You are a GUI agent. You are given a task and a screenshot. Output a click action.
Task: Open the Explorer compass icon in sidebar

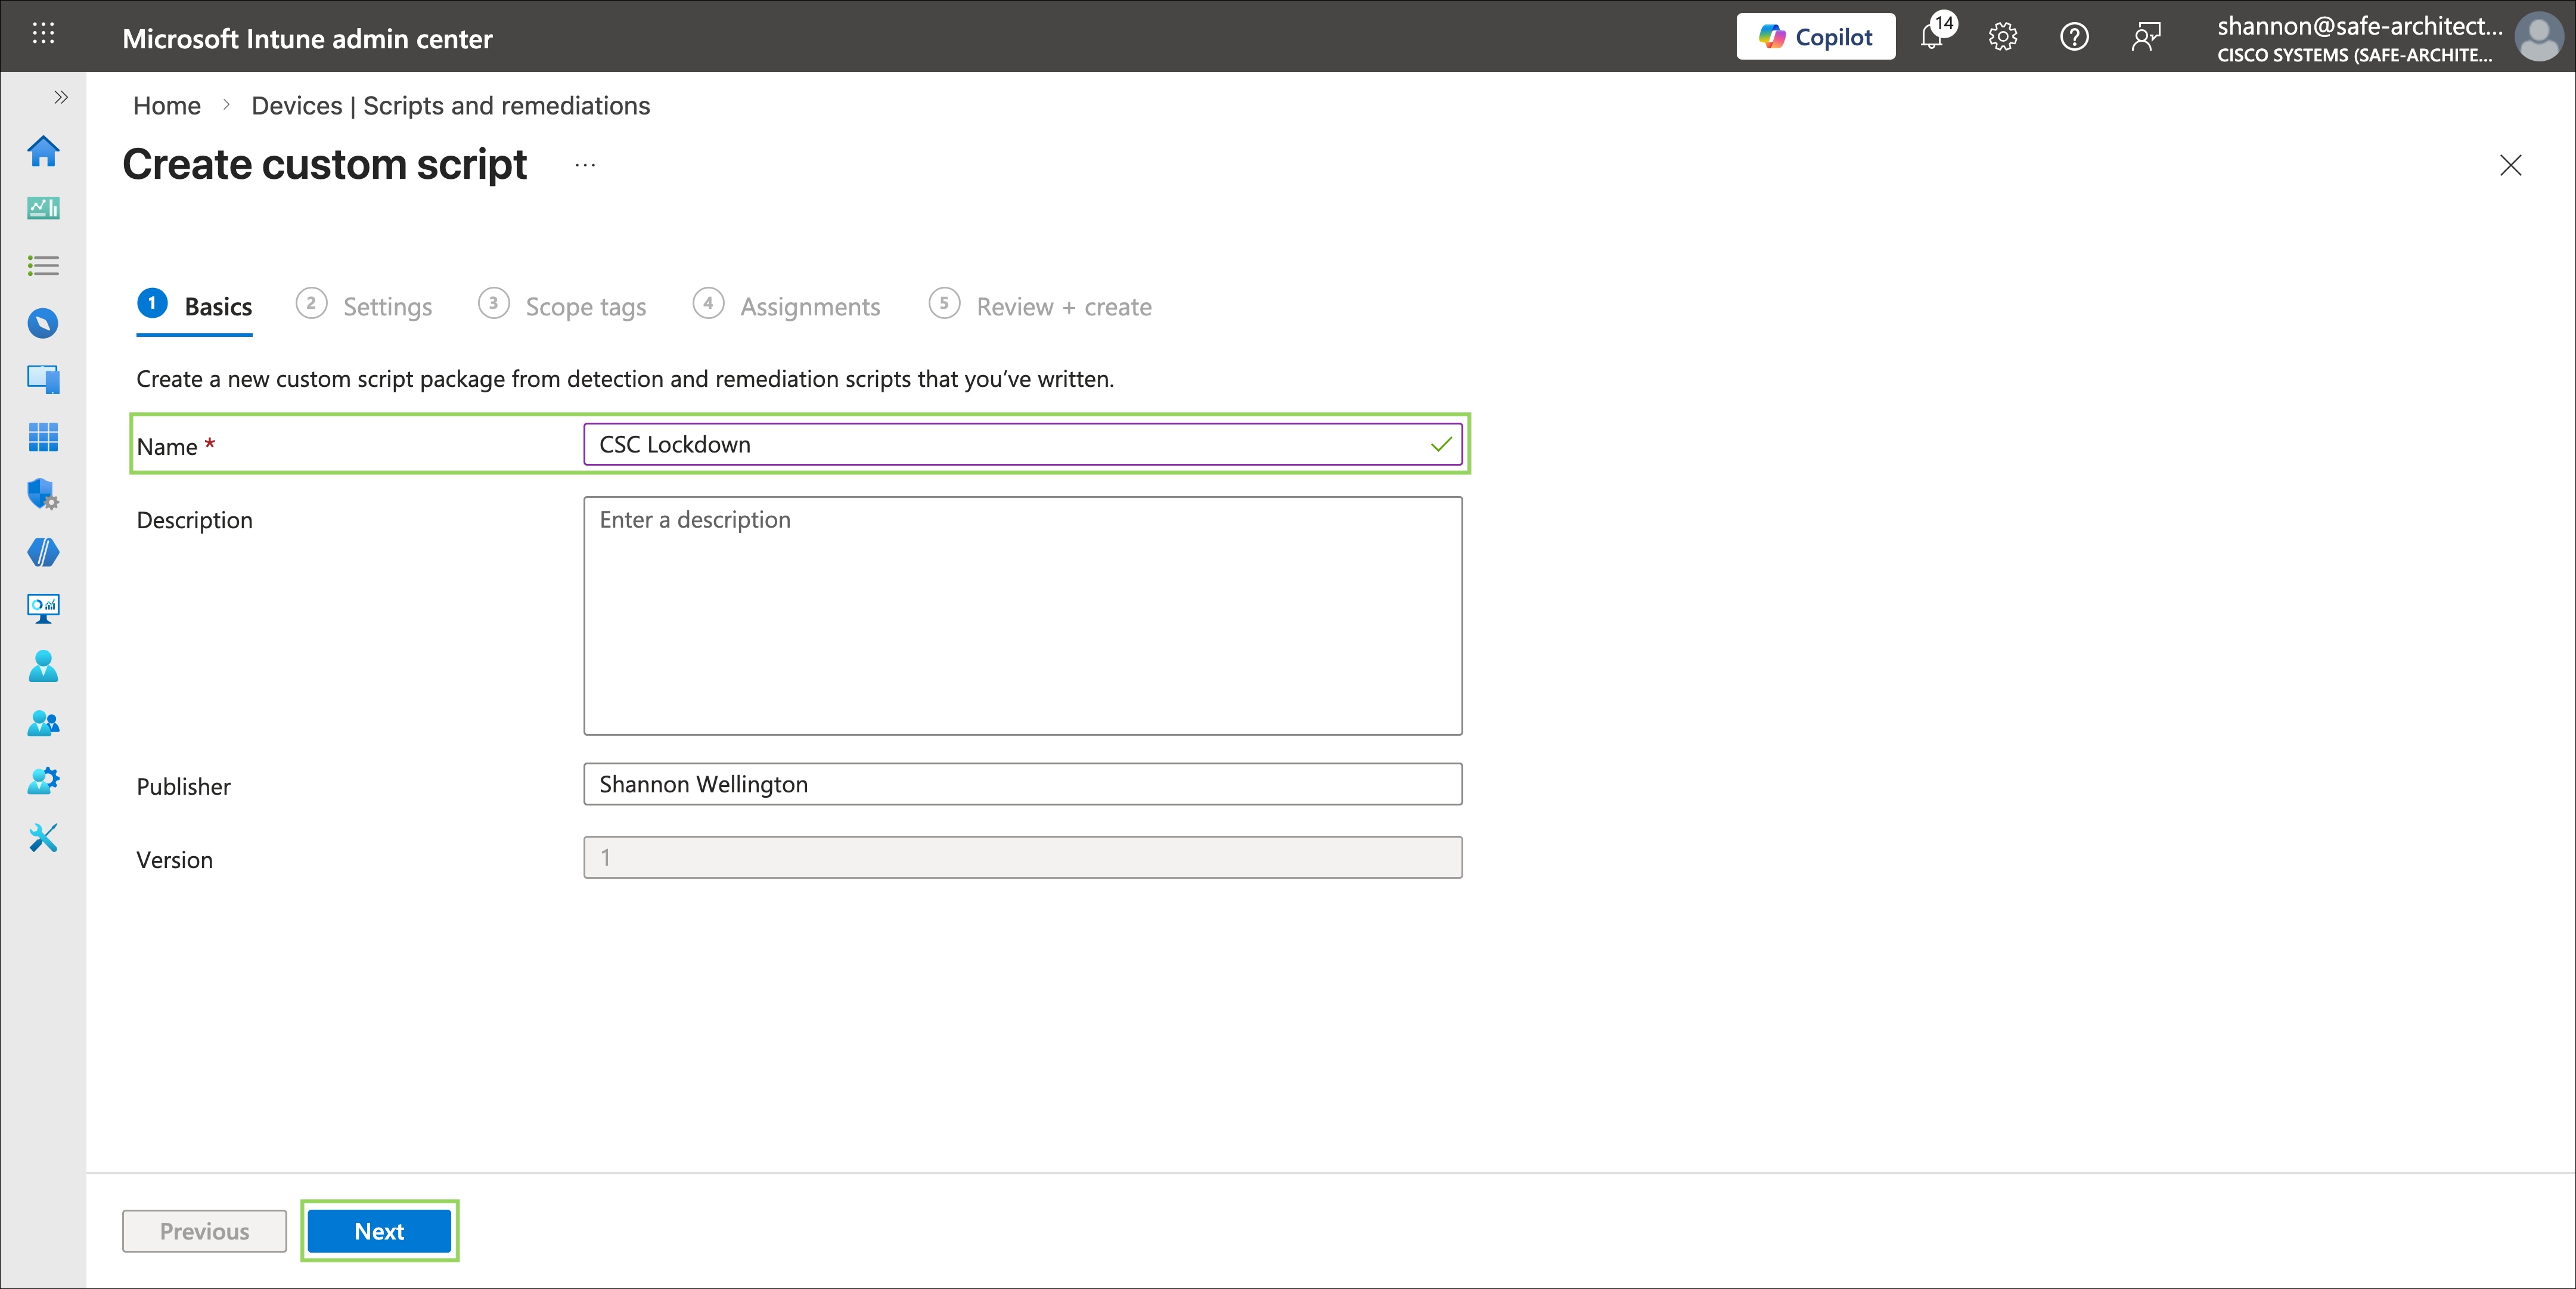click(43, 323)
